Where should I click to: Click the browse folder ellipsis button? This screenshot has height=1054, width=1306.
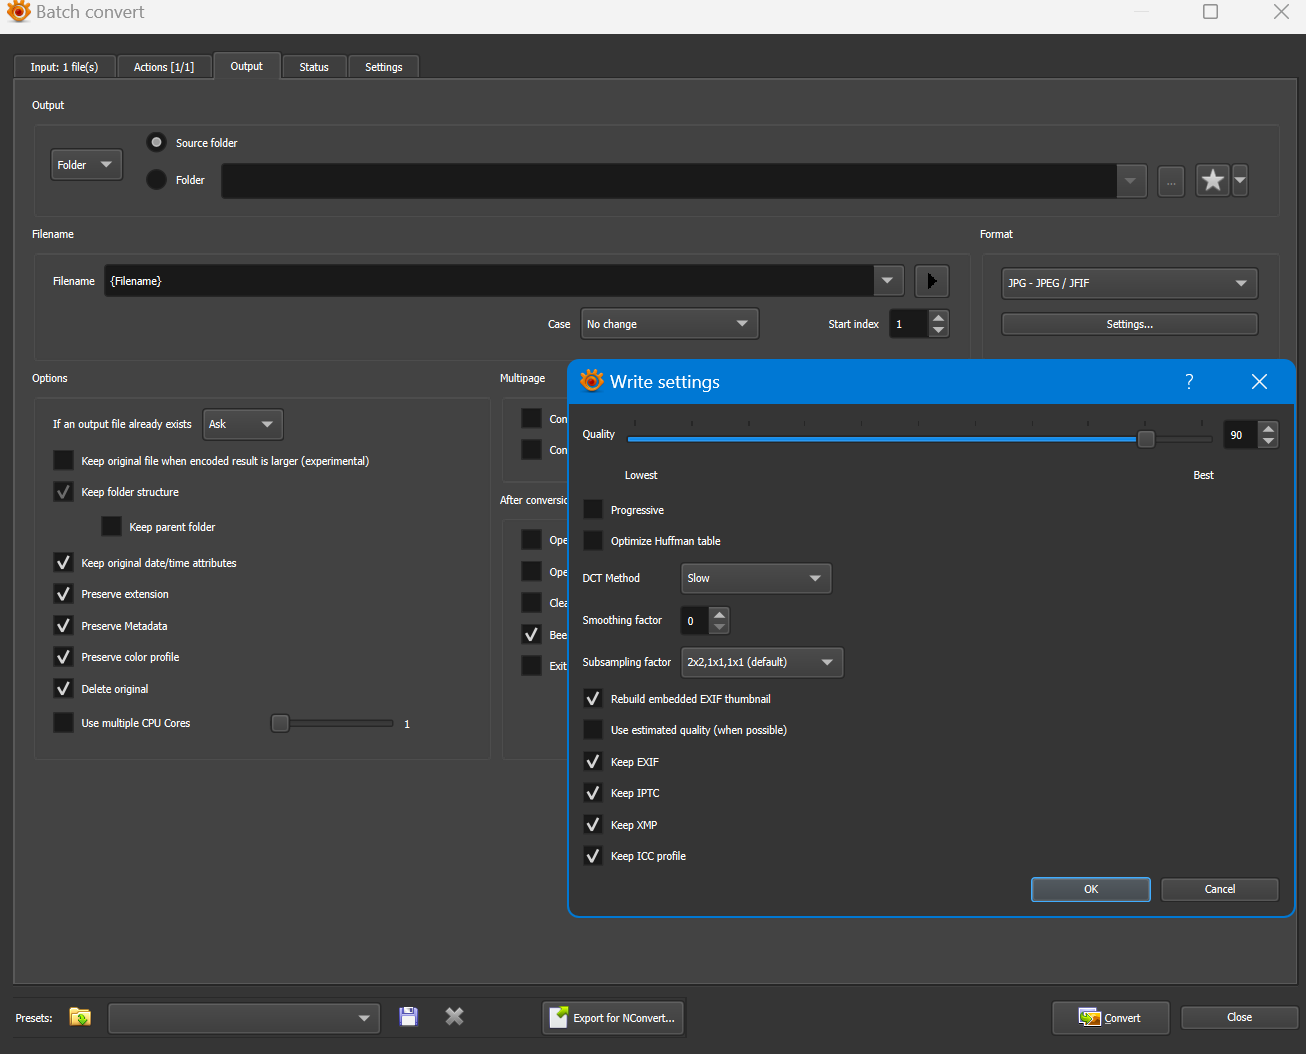coord(1170,181)
